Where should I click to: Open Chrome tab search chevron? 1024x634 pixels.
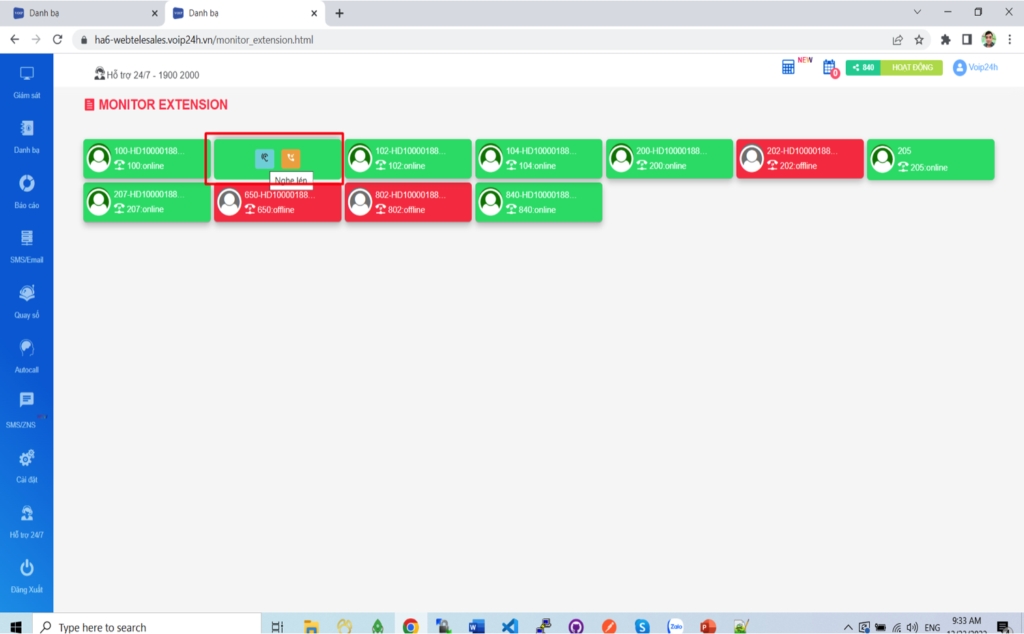[x=918, y=12]
